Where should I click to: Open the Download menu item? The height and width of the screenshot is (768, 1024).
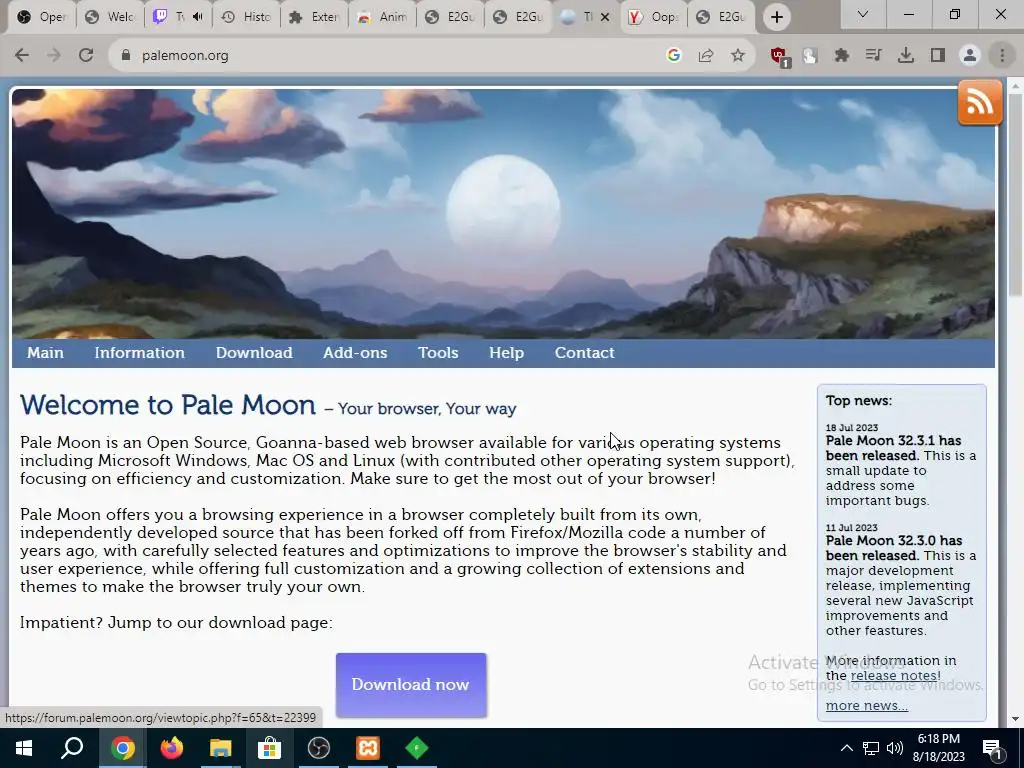coord(254,353)
